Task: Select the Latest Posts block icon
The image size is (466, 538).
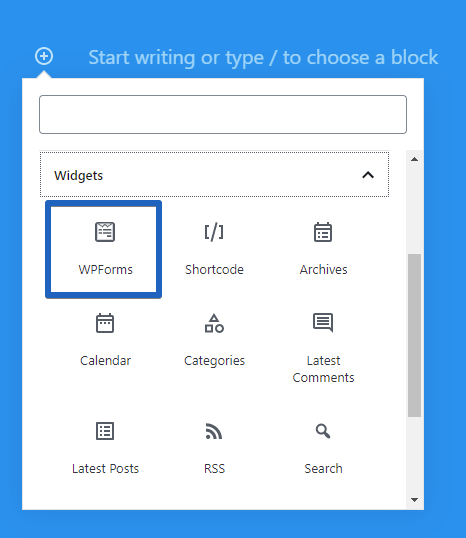Action: [x=105, y=431]
